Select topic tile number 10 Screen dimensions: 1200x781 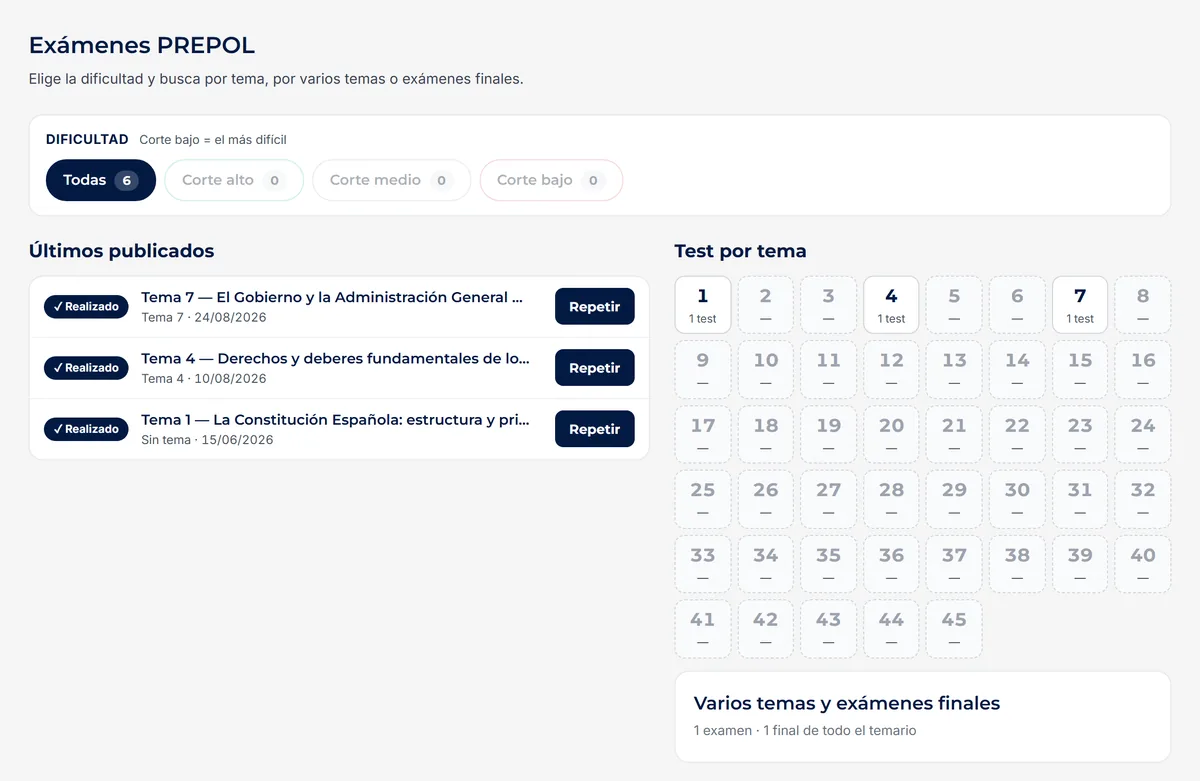(x=766, y=370)
